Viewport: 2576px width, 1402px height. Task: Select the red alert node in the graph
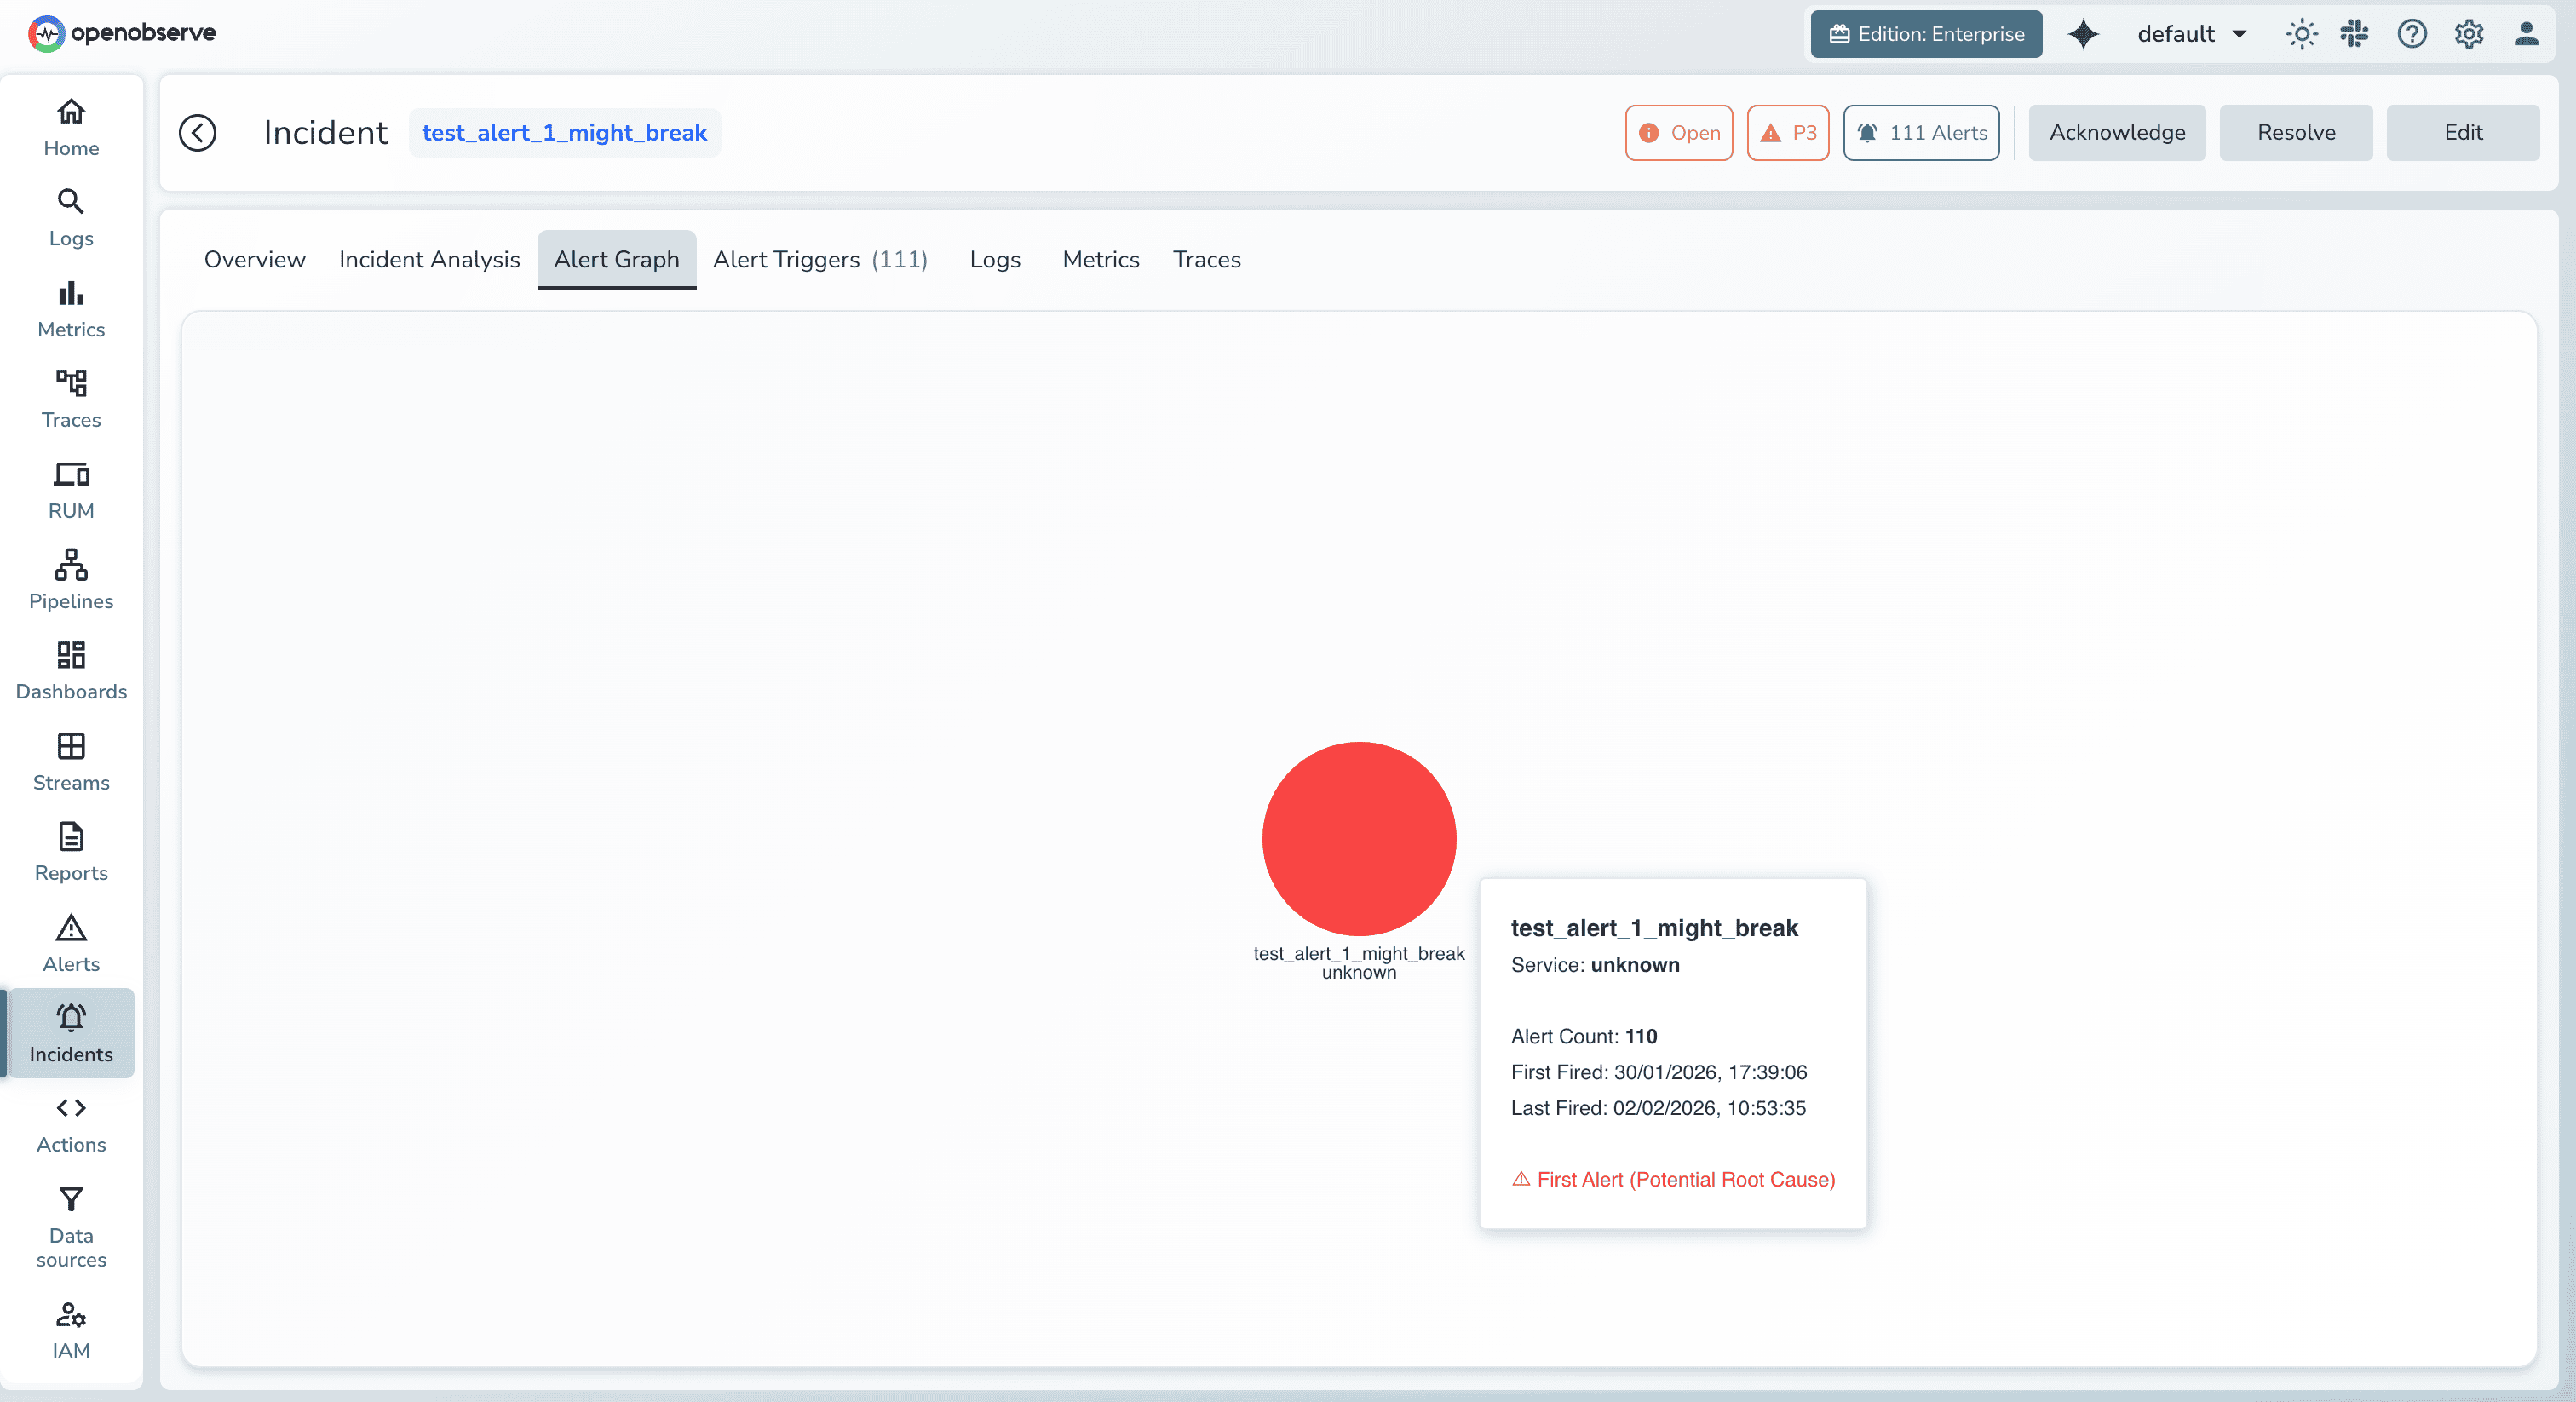[1358, 839]
